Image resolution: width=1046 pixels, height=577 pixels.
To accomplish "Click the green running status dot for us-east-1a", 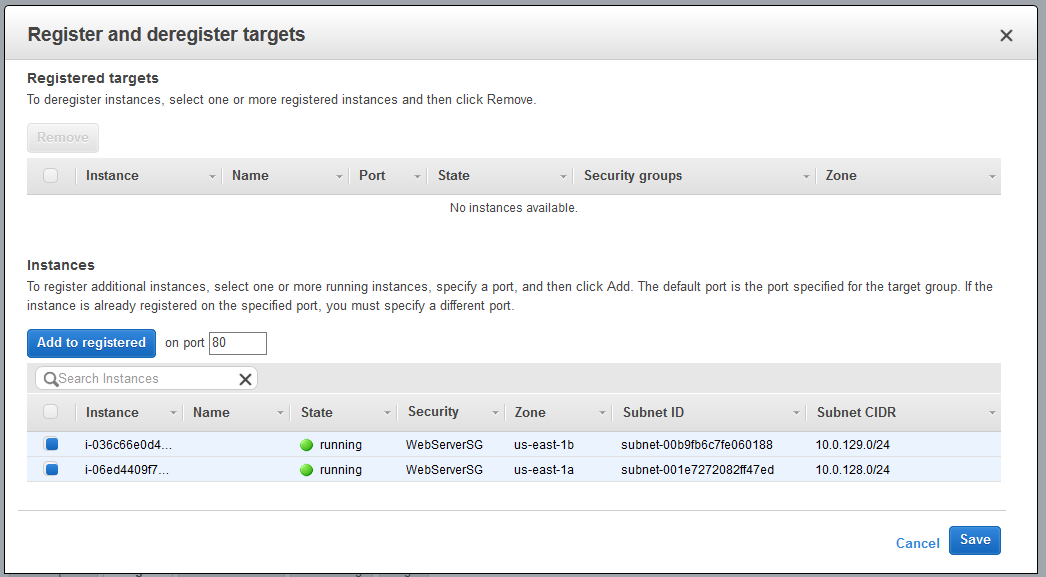I will point(306,470).
